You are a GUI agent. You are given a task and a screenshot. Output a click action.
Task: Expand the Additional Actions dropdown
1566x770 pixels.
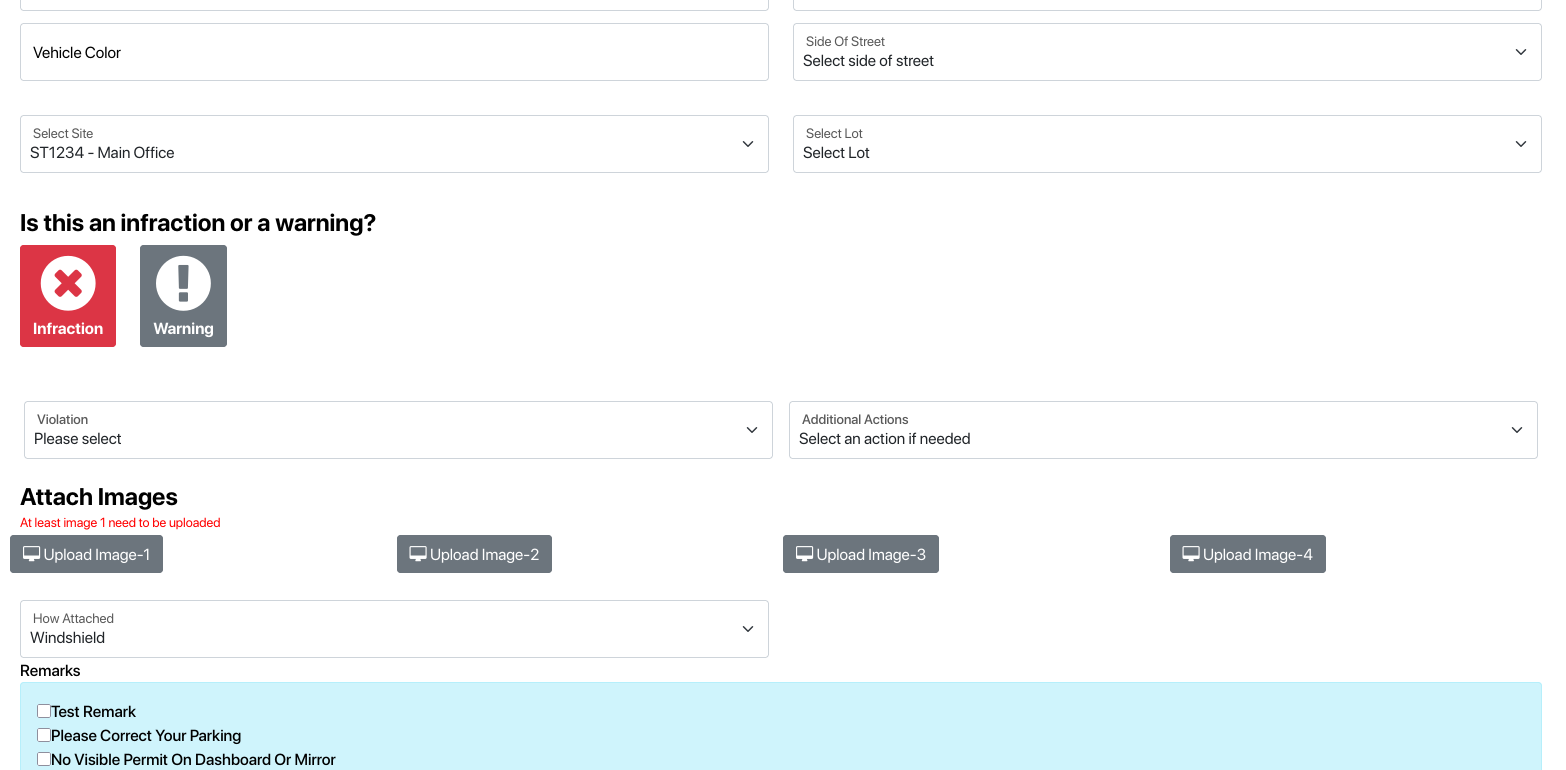pyautogui.click(x=1162, y=430)
